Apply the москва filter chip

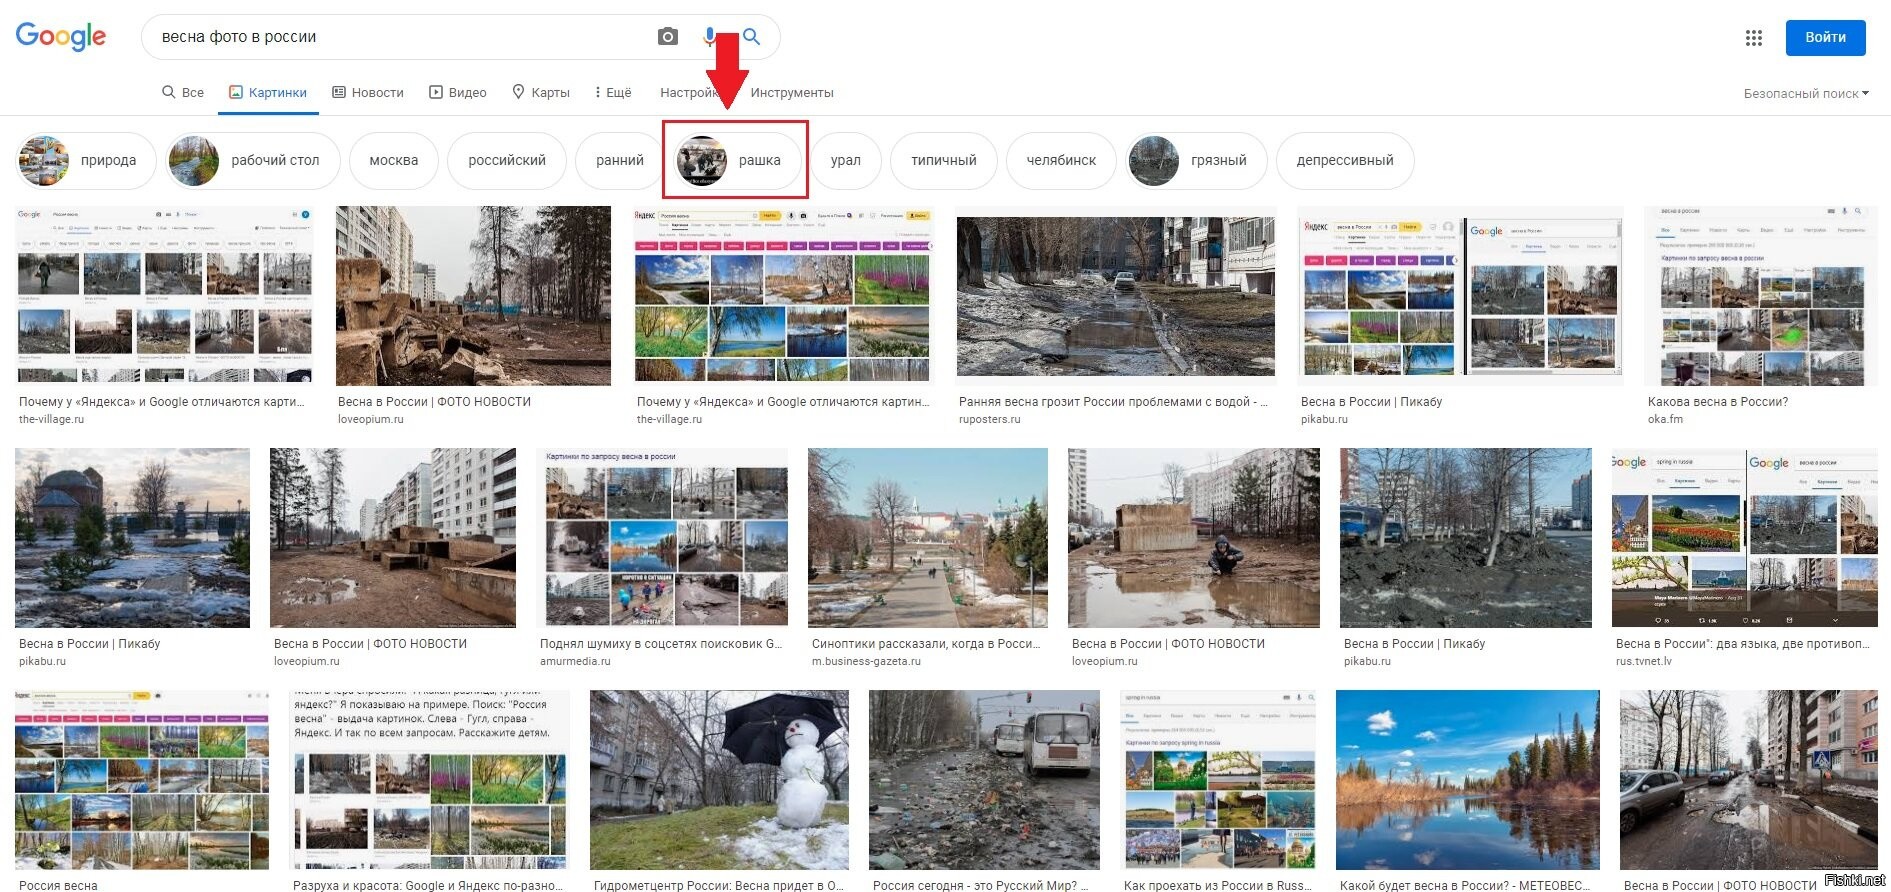[x=394, y=160]
